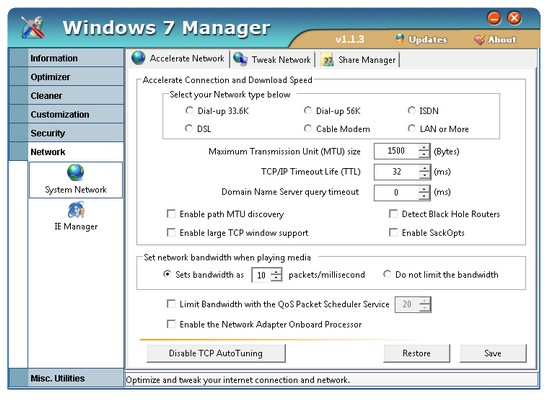Enable the Network Adapter Onboard Processor
550x404 pixels.
[x=171, y=324]
